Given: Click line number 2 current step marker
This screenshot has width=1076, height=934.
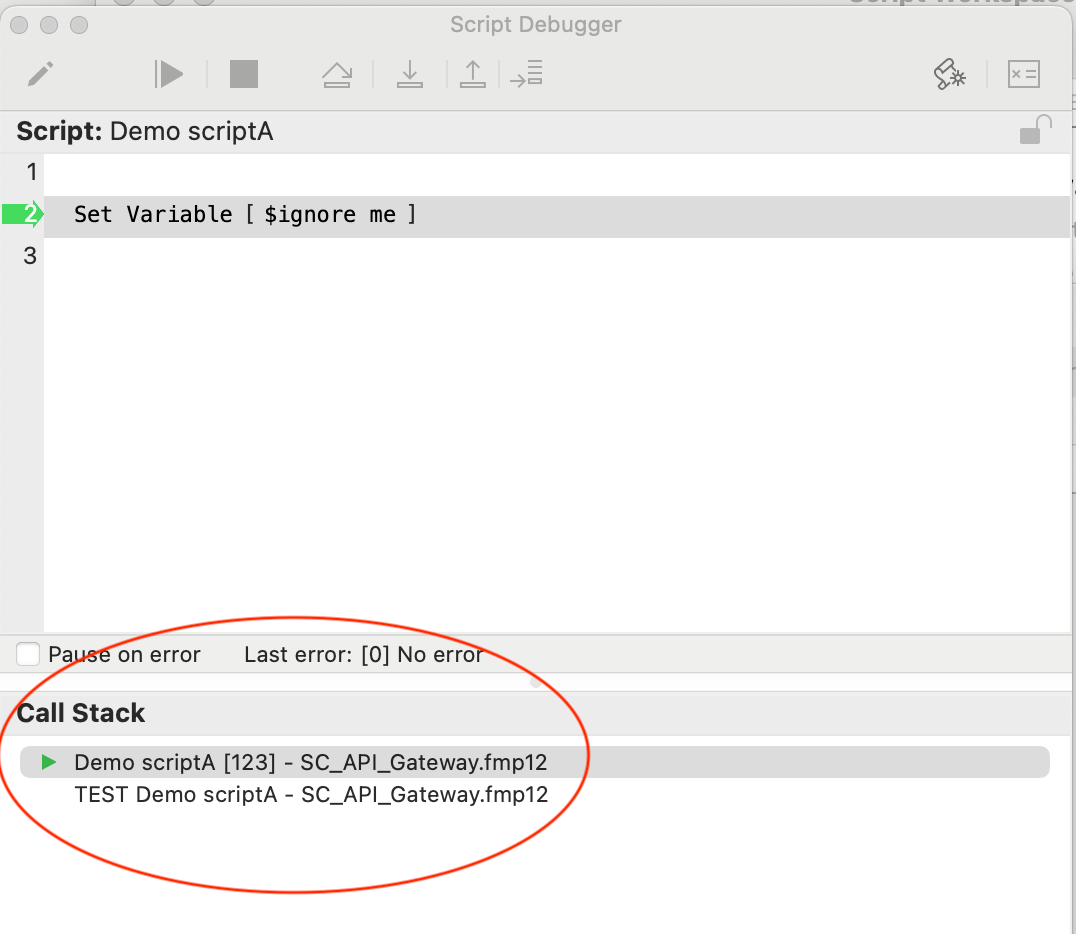Looking at the screenshot, I should pyautogui.click(x=23, y=214).
